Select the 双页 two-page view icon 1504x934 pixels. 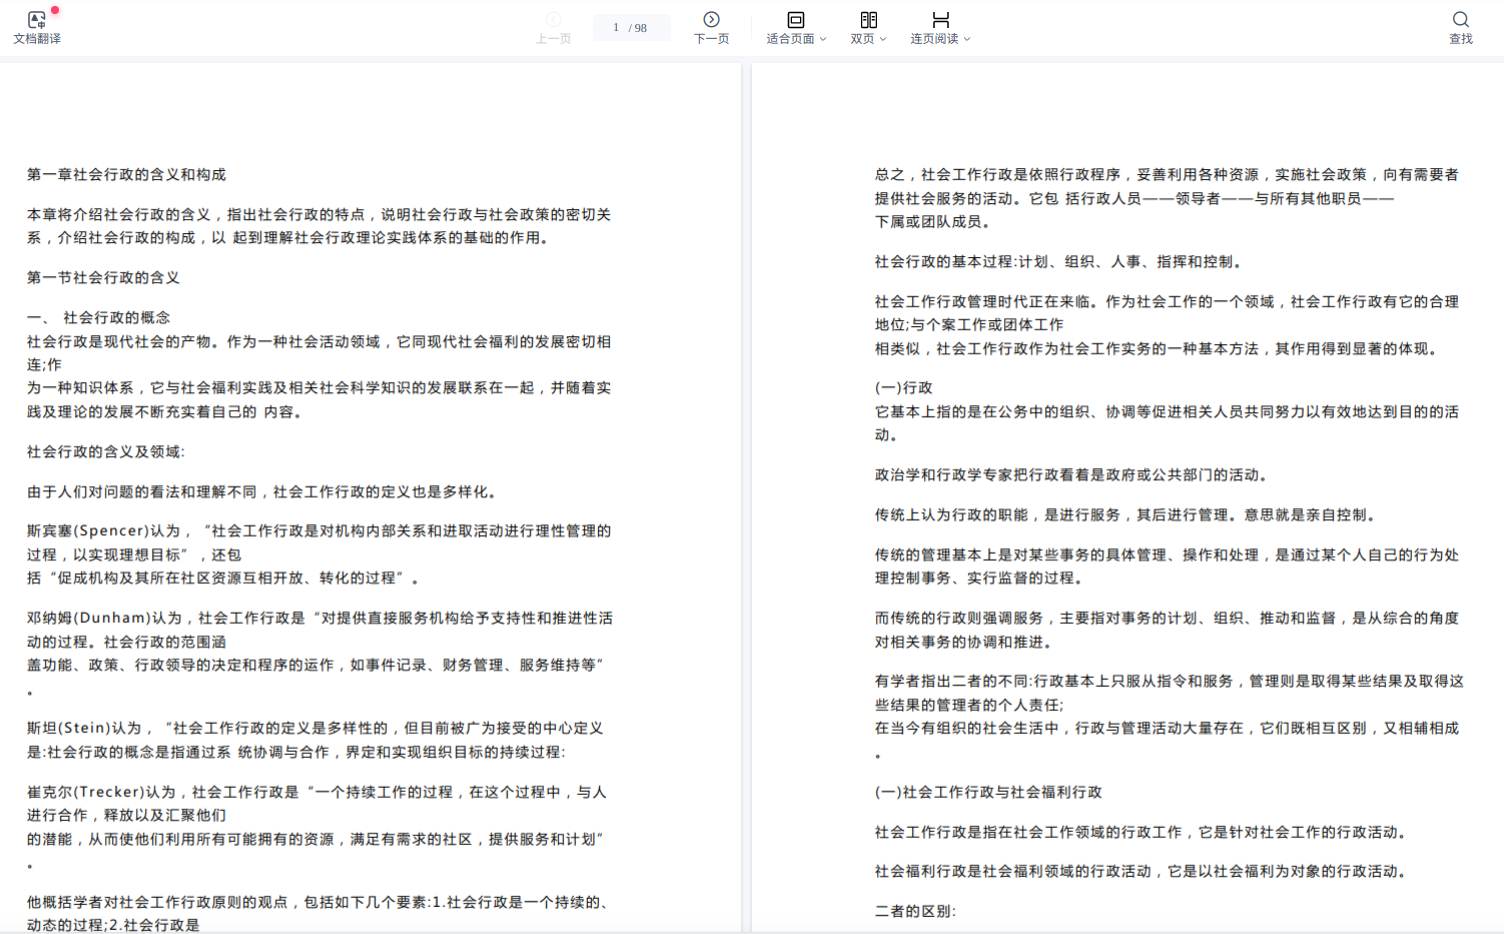868,19
